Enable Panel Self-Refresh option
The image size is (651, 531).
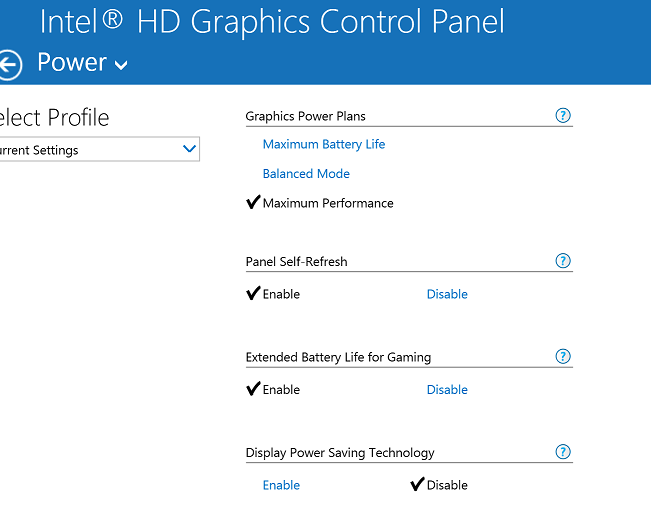point(281,294)
